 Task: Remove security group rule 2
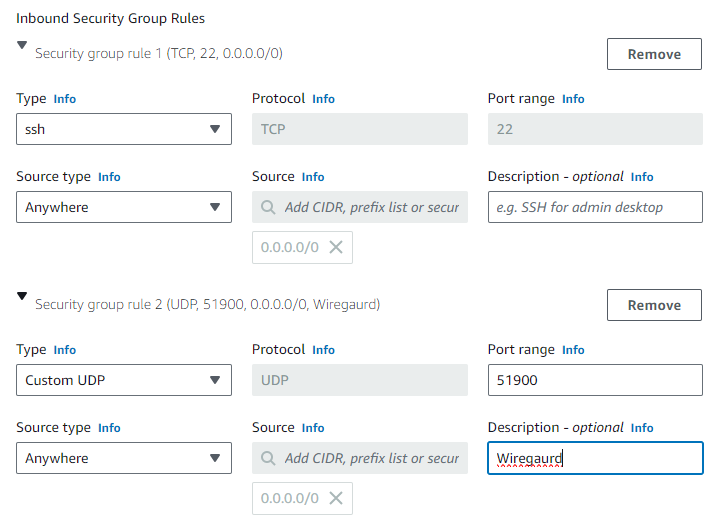(x=654, y=305)
